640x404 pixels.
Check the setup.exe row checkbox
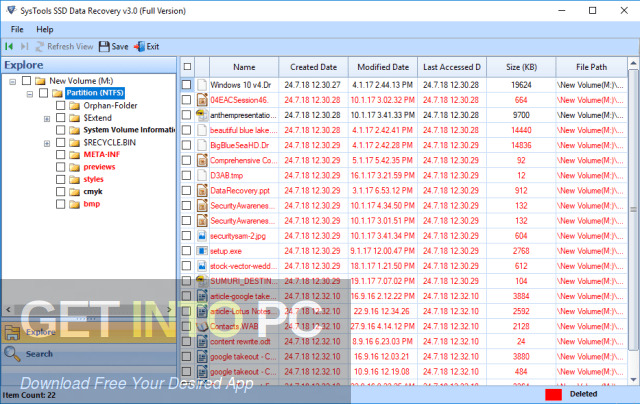[187, 251]
